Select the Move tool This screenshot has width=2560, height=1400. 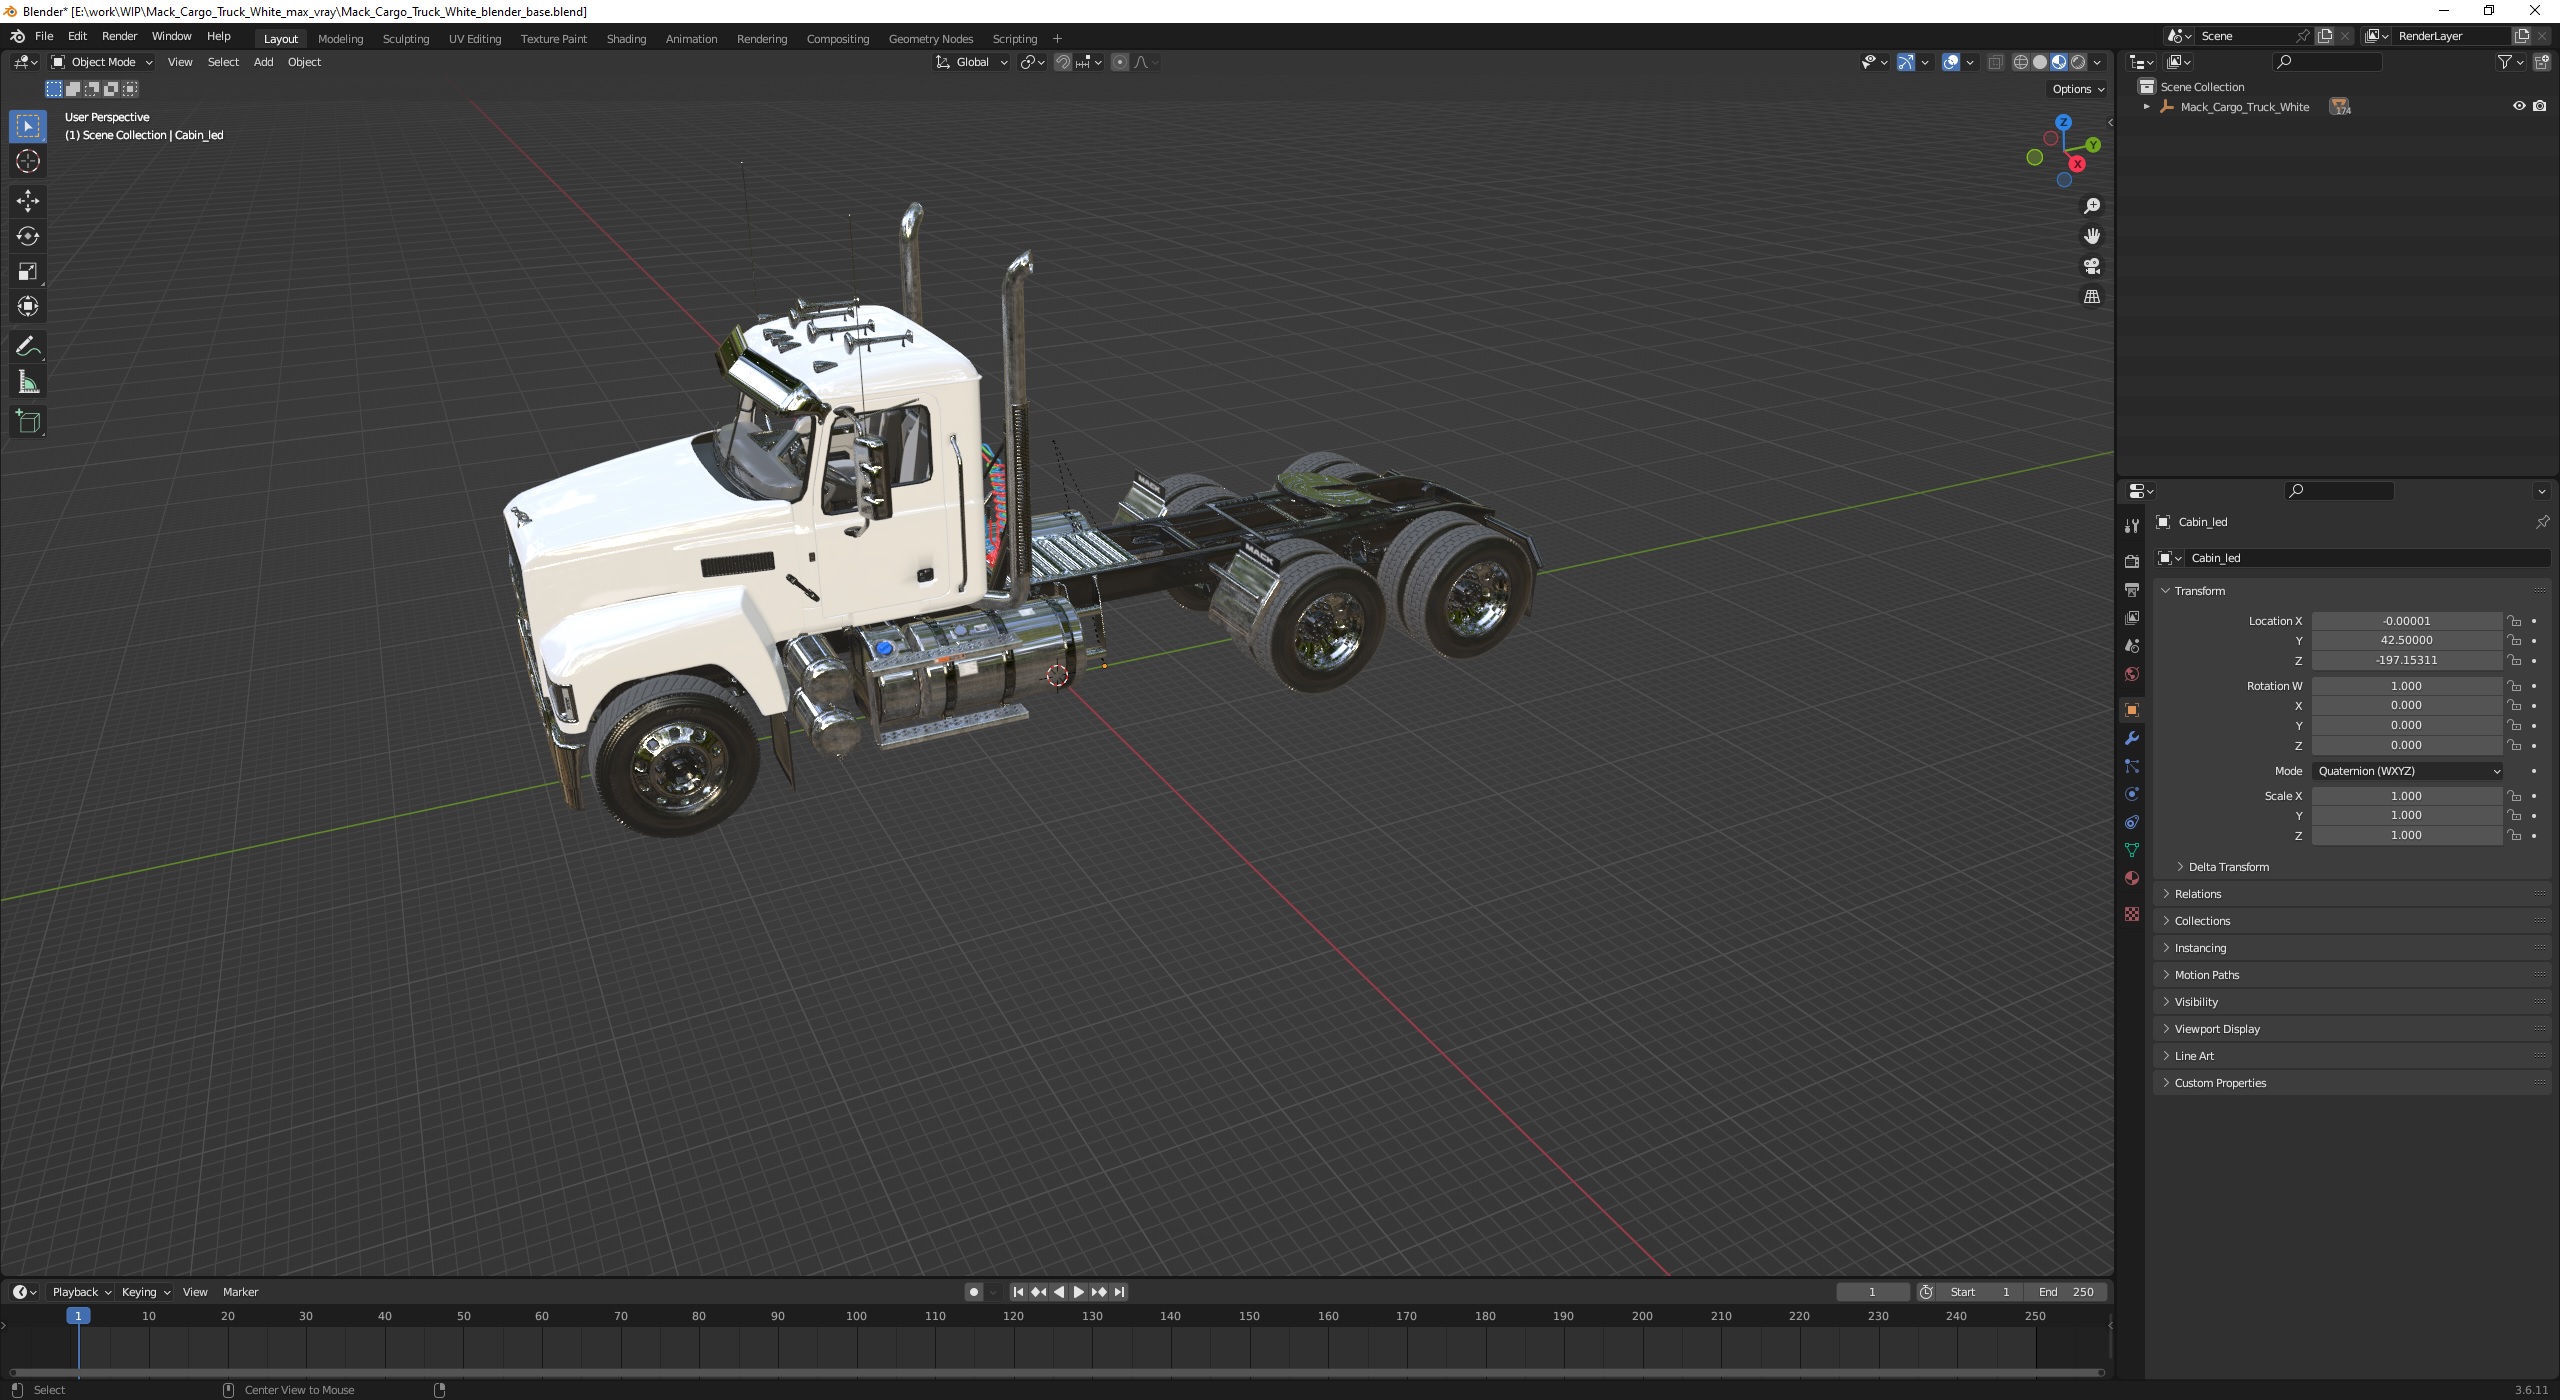[28, 201]
